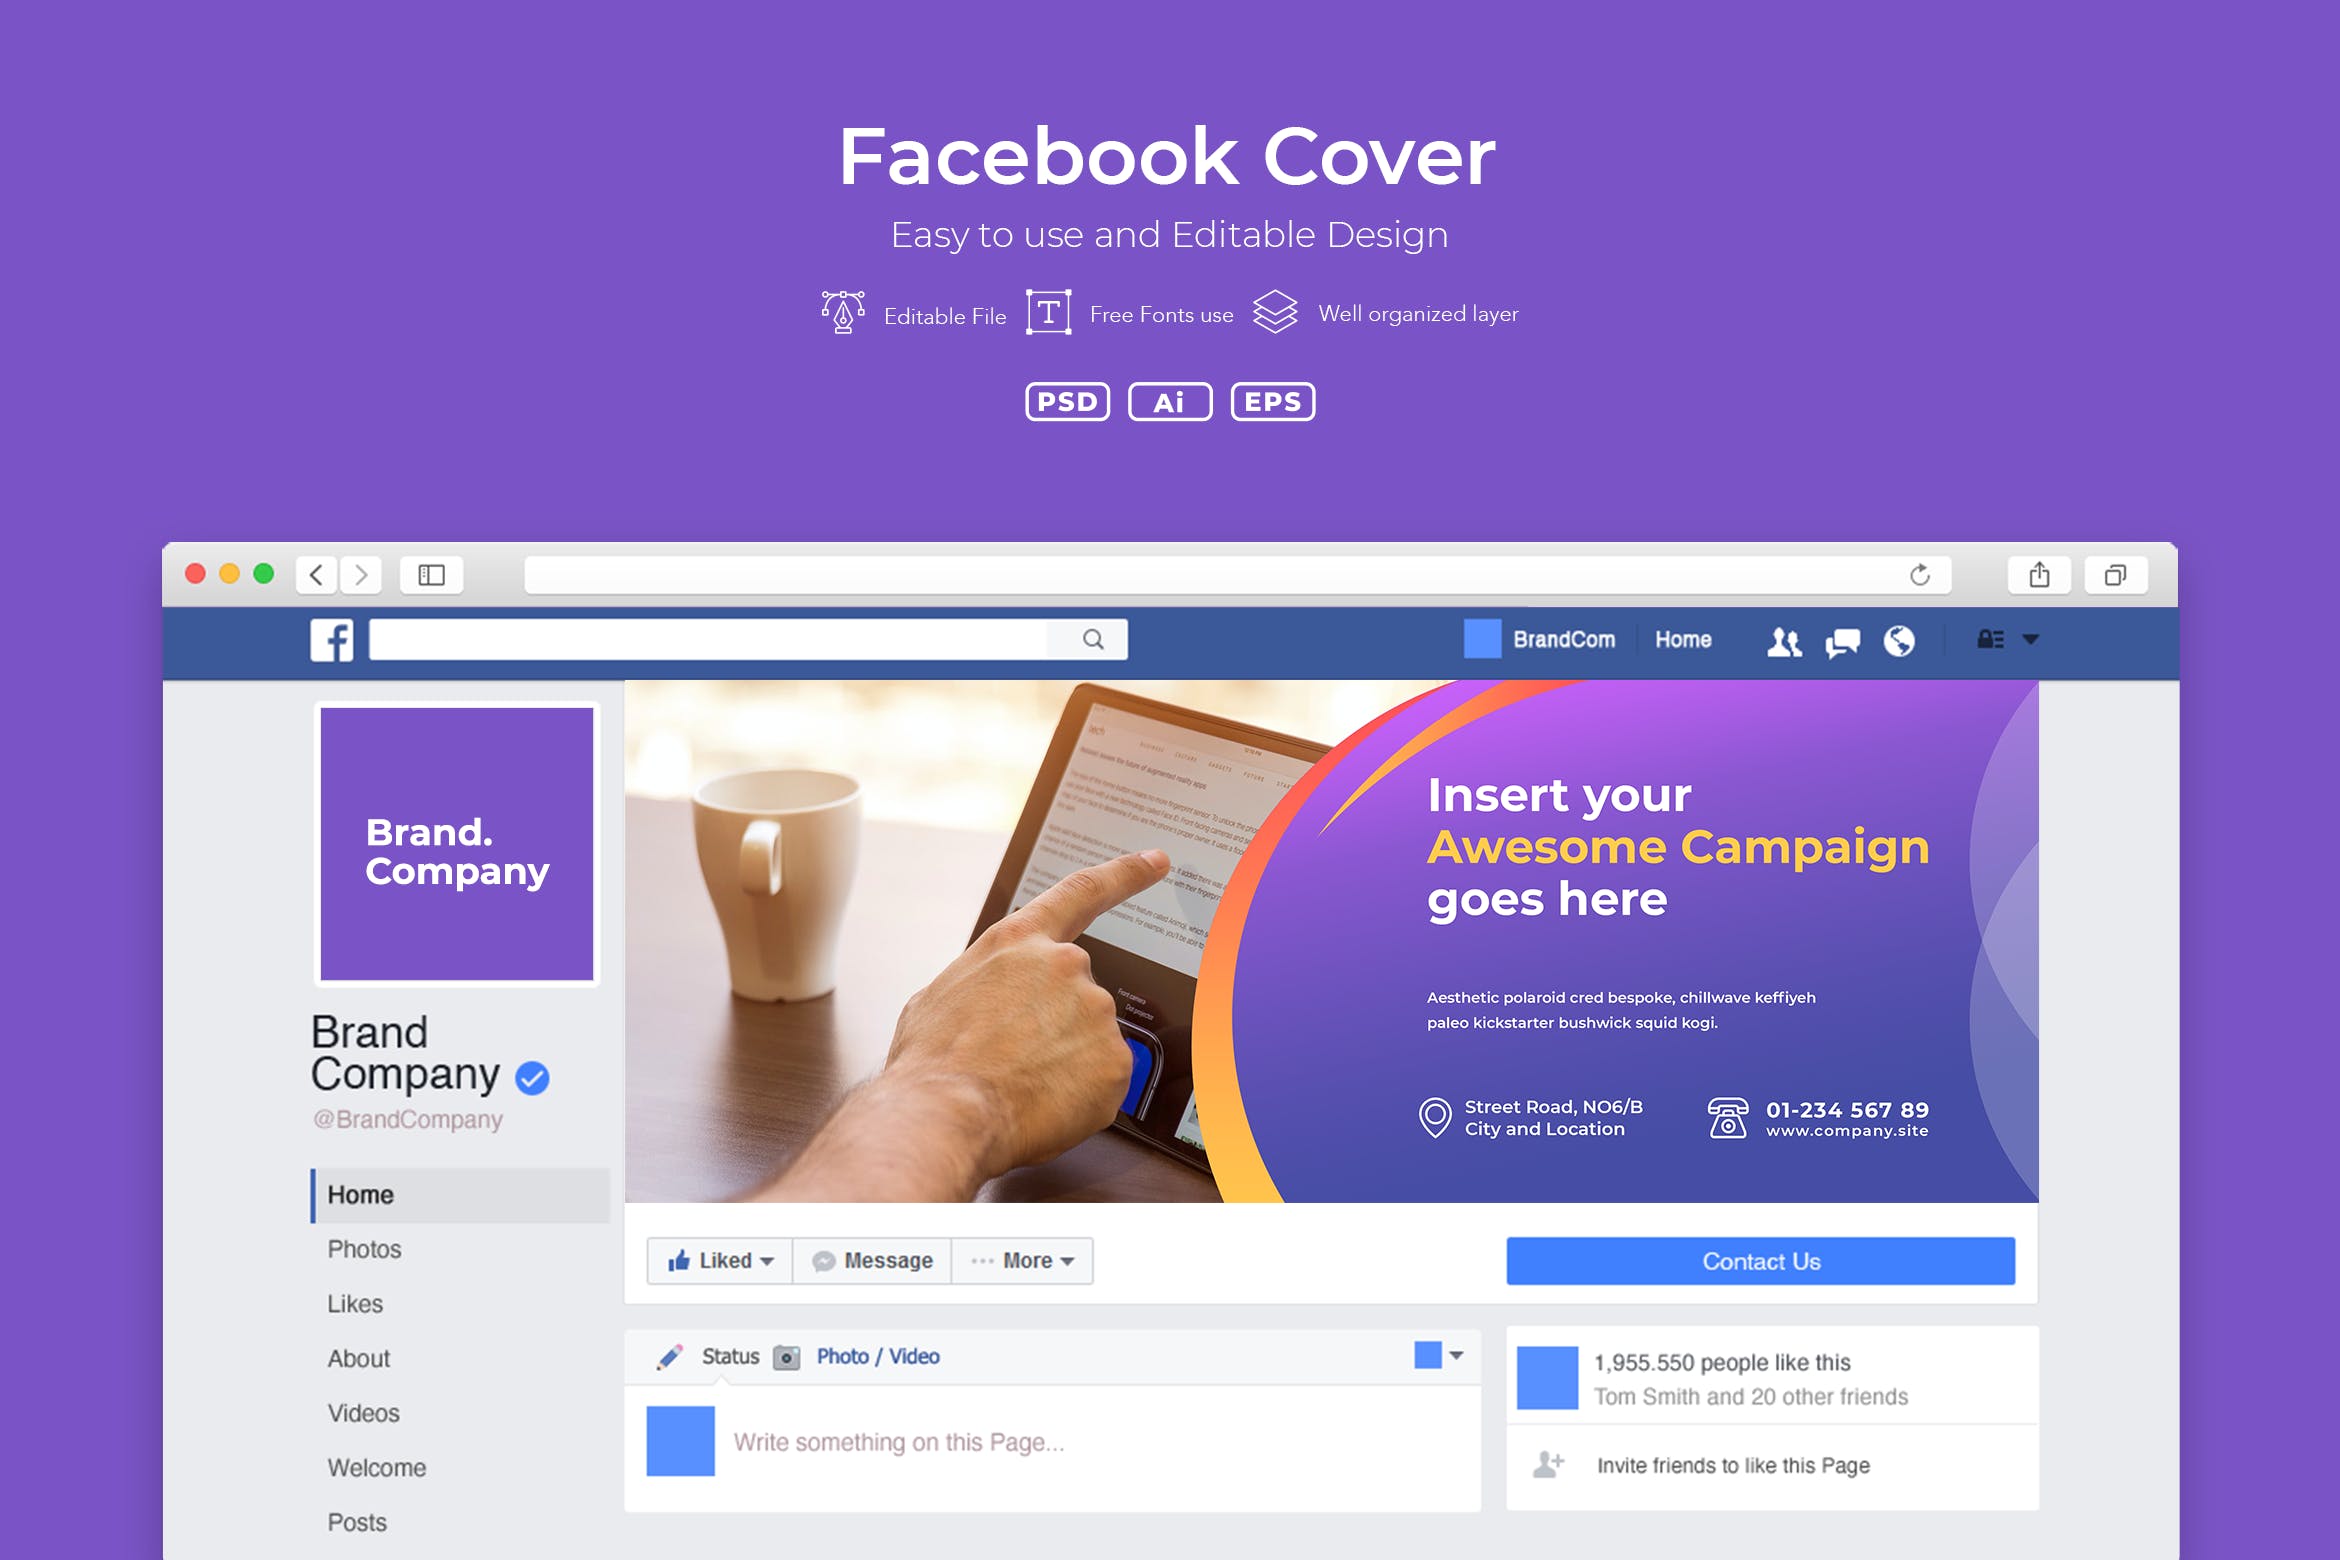Click the Contact Us button
Viewport: 2340px width, 1560px height.
click(1760, 1259)
